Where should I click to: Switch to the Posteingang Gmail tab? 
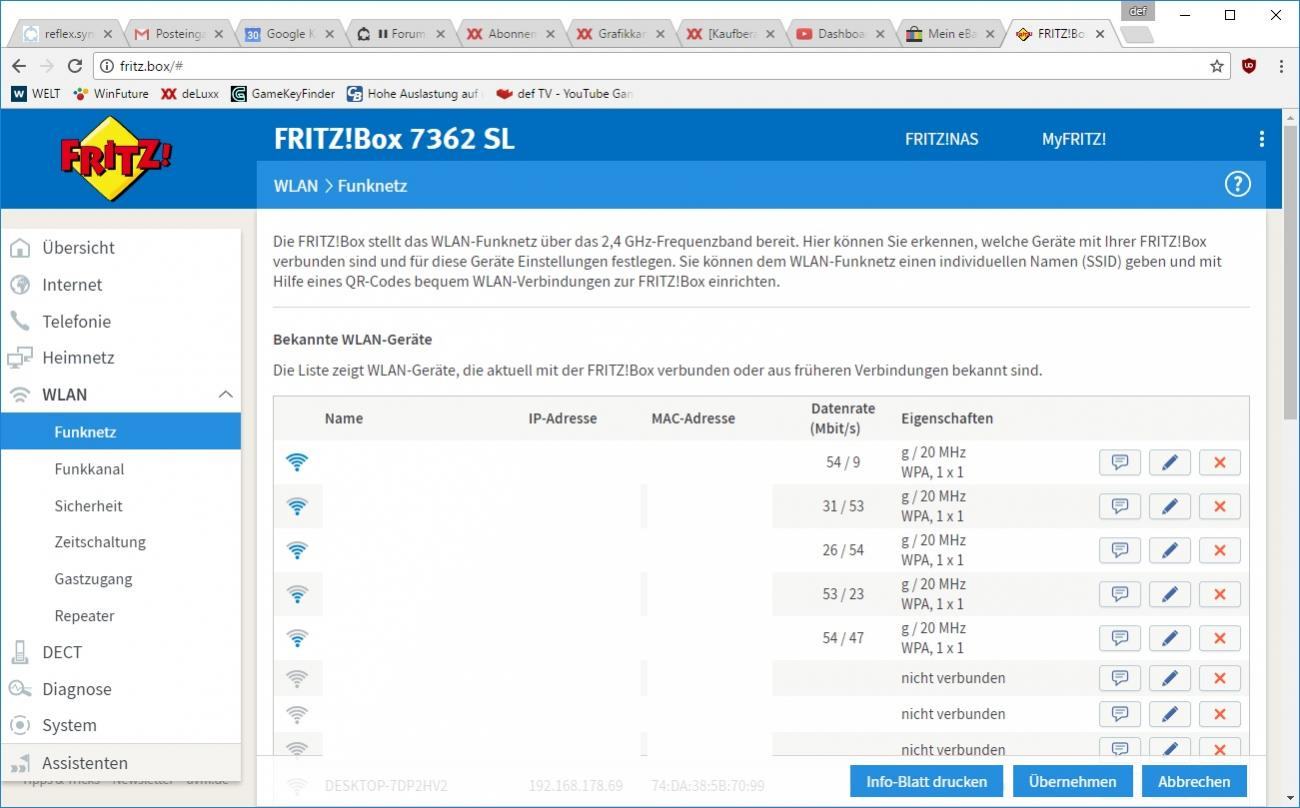(180, 33)
